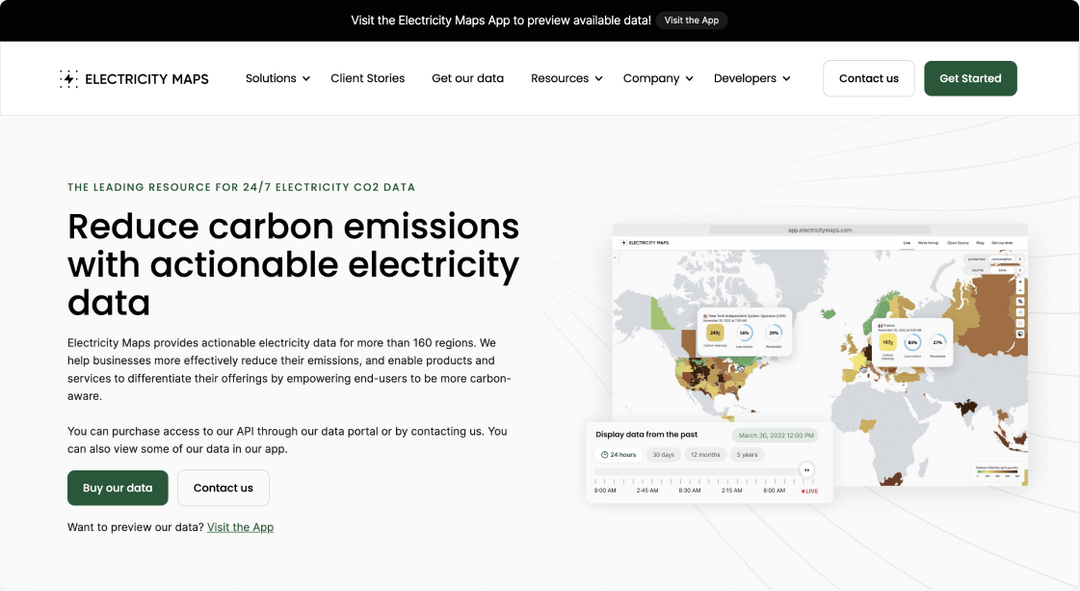The height and width of the screenshot is (591, 1080).
Task: Click the US flag icon in the New York tooltip
Action: click(x=706, y=316)
